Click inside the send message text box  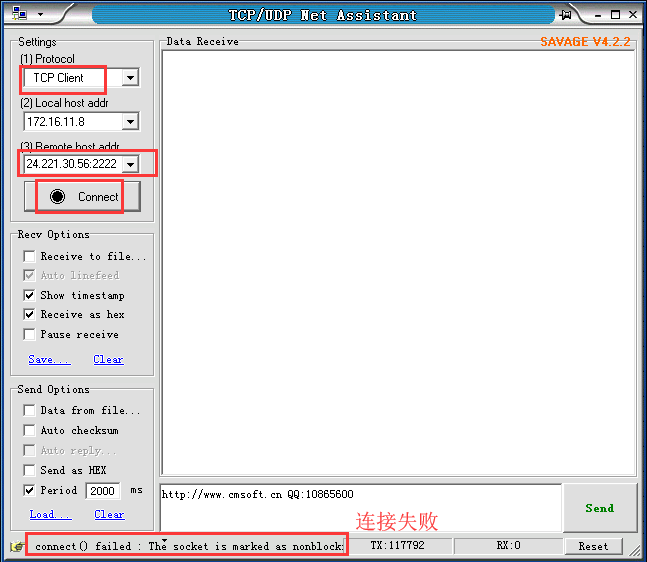[360, 508]
